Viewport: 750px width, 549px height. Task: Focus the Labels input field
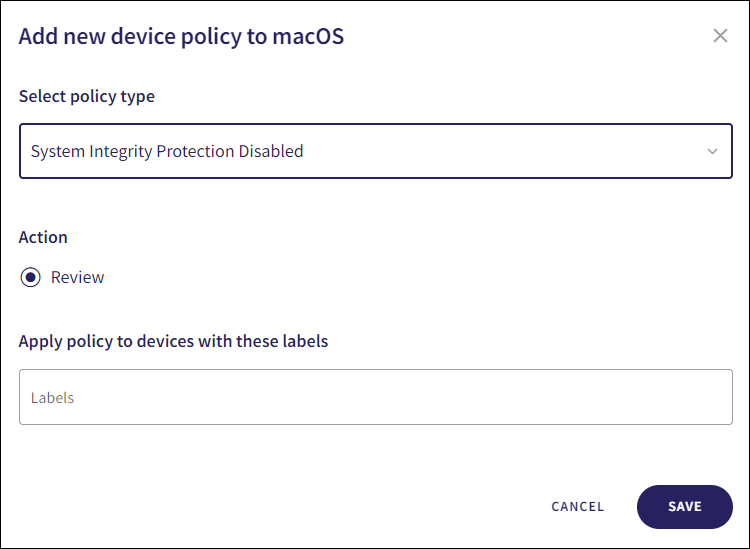375,397
